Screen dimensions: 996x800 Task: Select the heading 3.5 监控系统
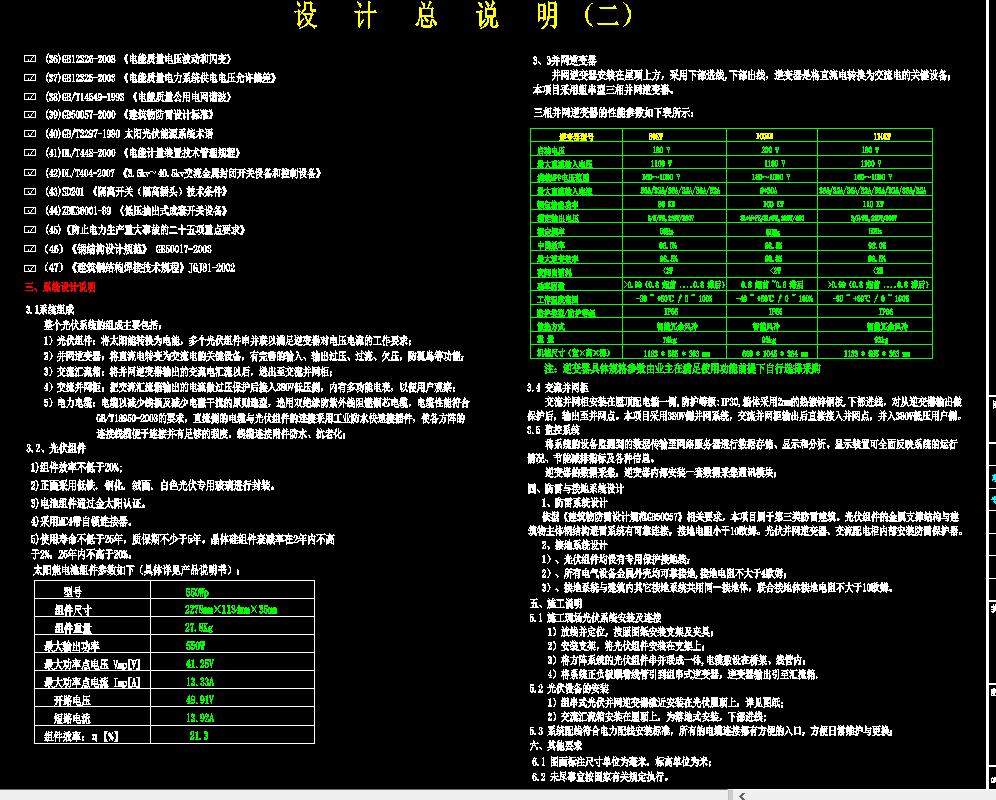553,430
